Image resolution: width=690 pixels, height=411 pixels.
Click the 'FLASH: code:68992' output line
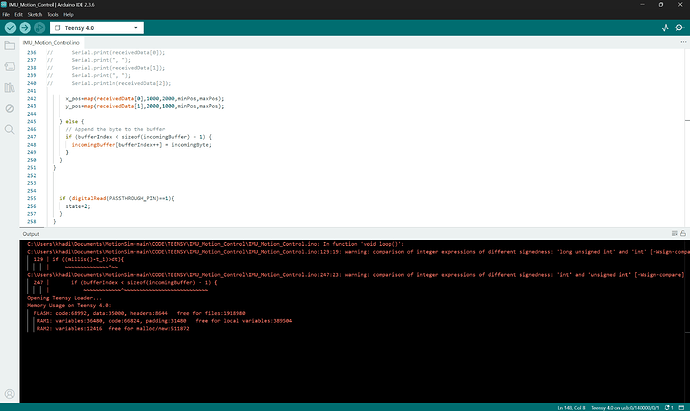coord(139,313)
